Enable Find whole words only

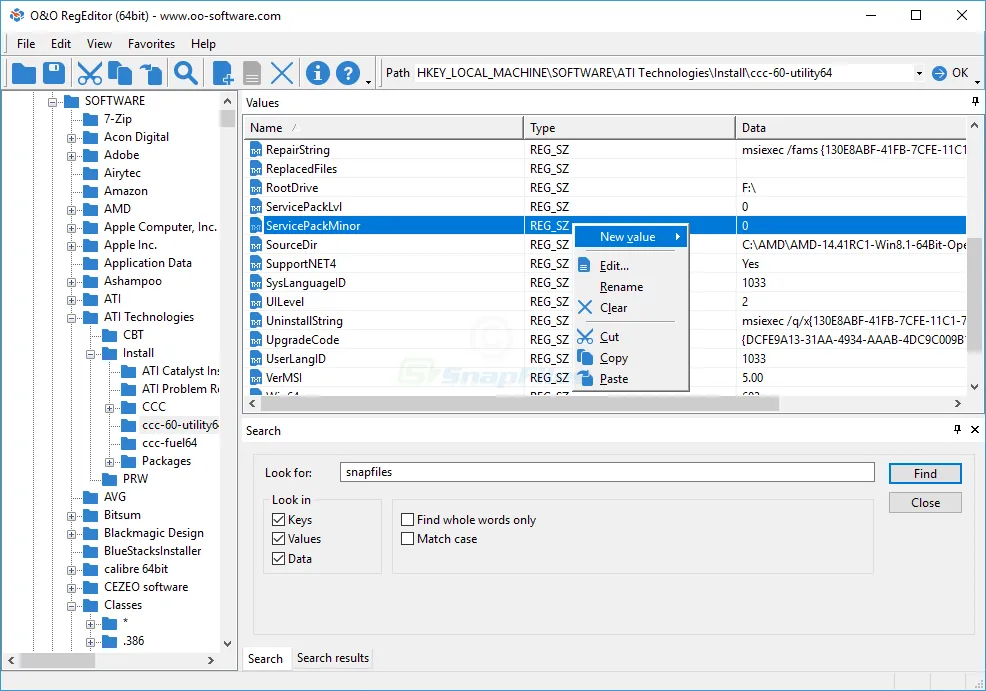coord(407,519)
